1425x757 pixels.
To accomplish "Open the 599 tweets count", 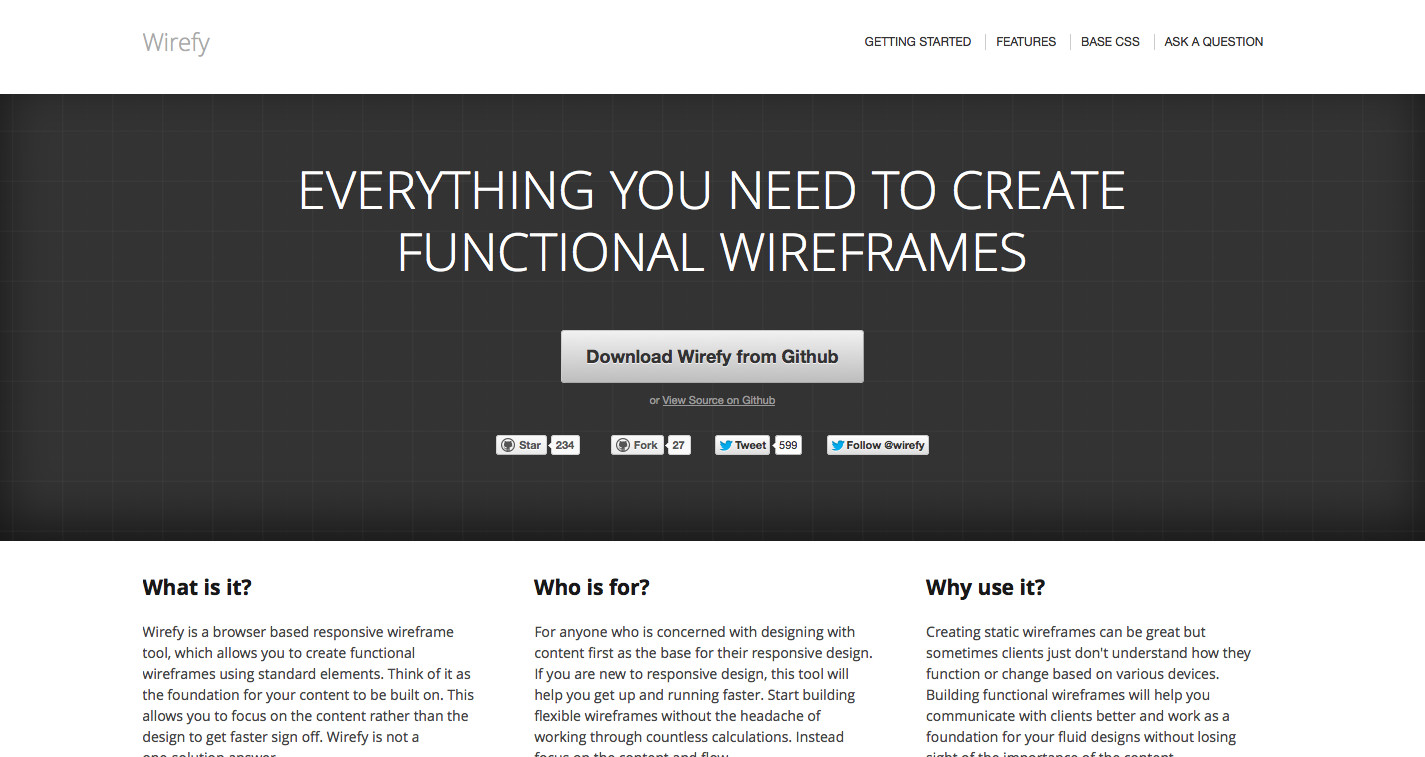I will 788,445.
